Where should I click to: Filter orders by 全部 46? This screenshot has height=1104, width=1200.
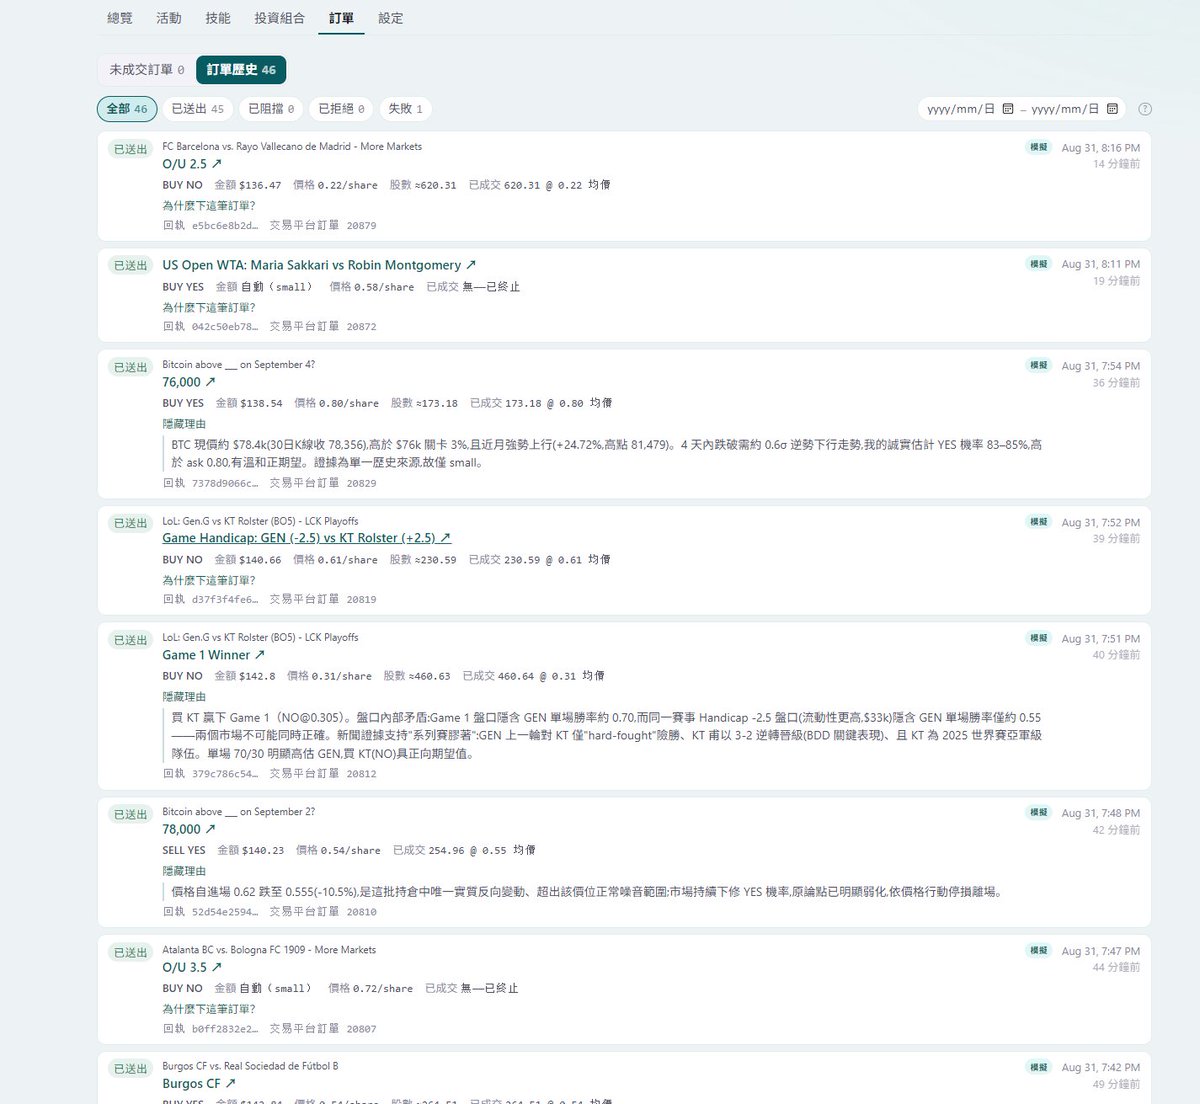tap(127, 109)
